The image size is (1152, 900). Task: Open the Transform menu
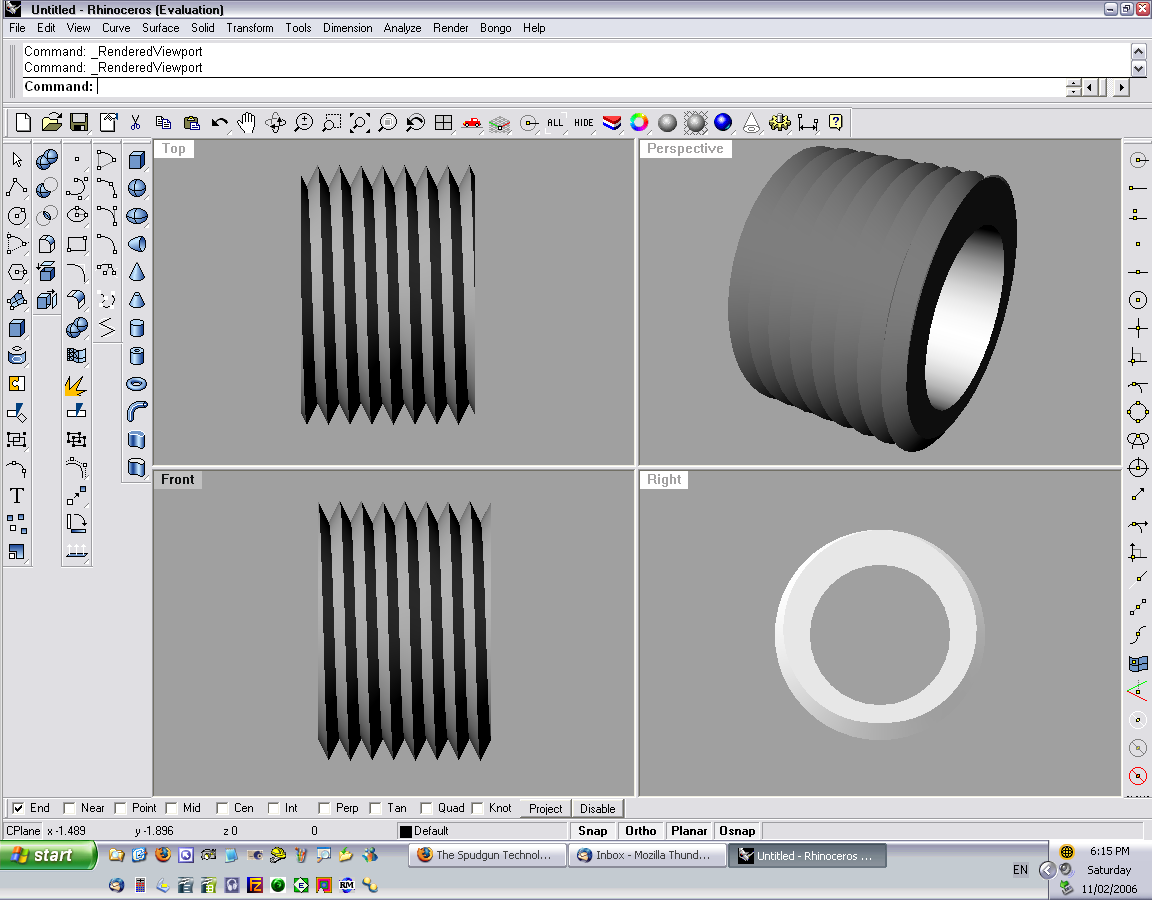[250, 28]
